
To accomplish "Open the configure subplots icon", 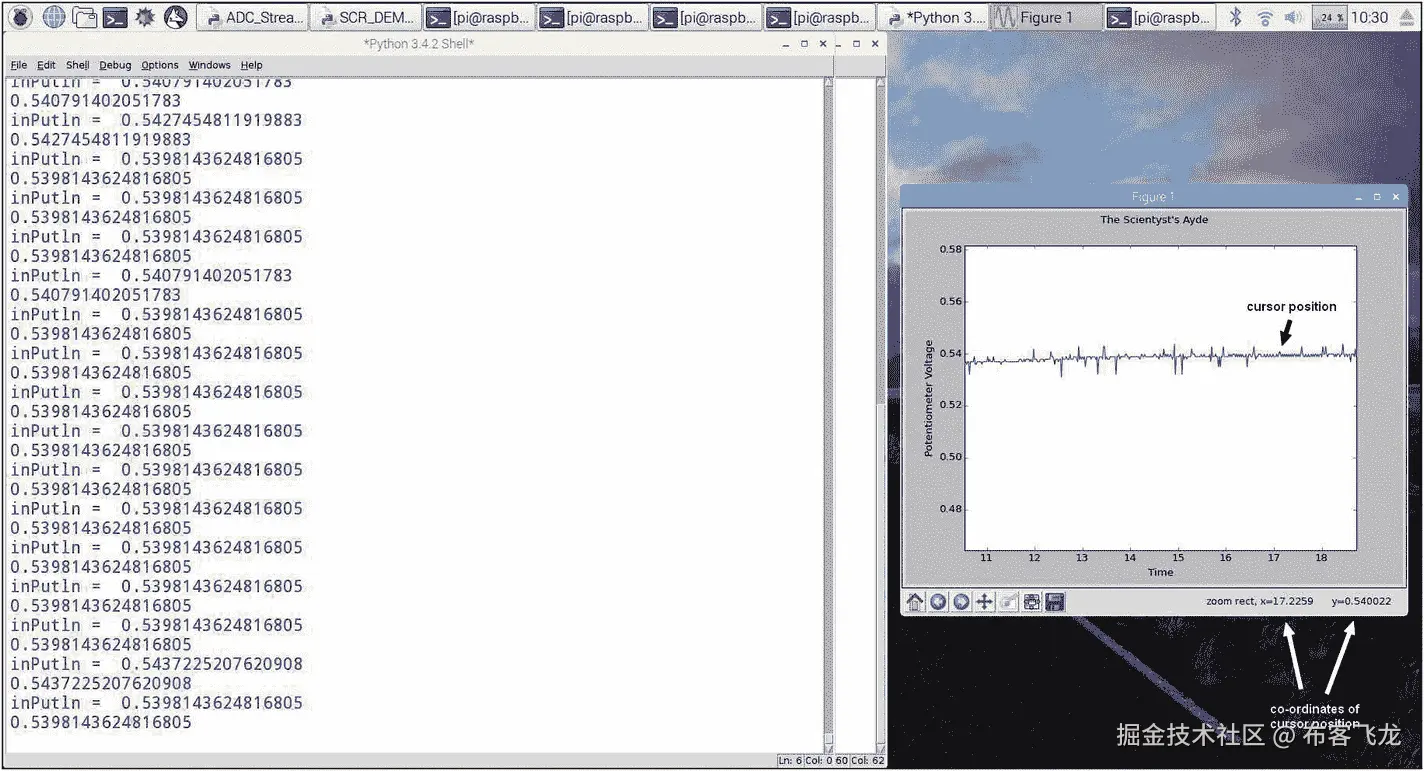I will [1030, 601].
